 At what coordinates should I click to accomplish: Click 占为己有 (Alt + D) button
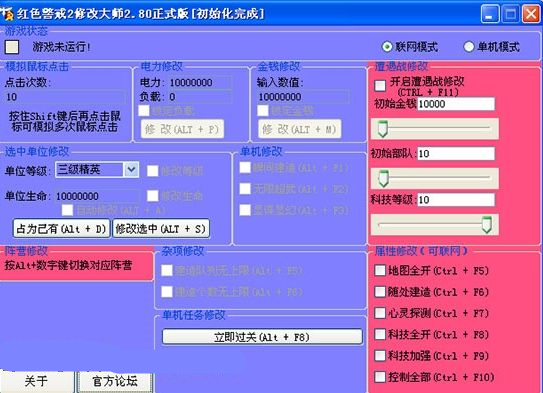point(61,229)
